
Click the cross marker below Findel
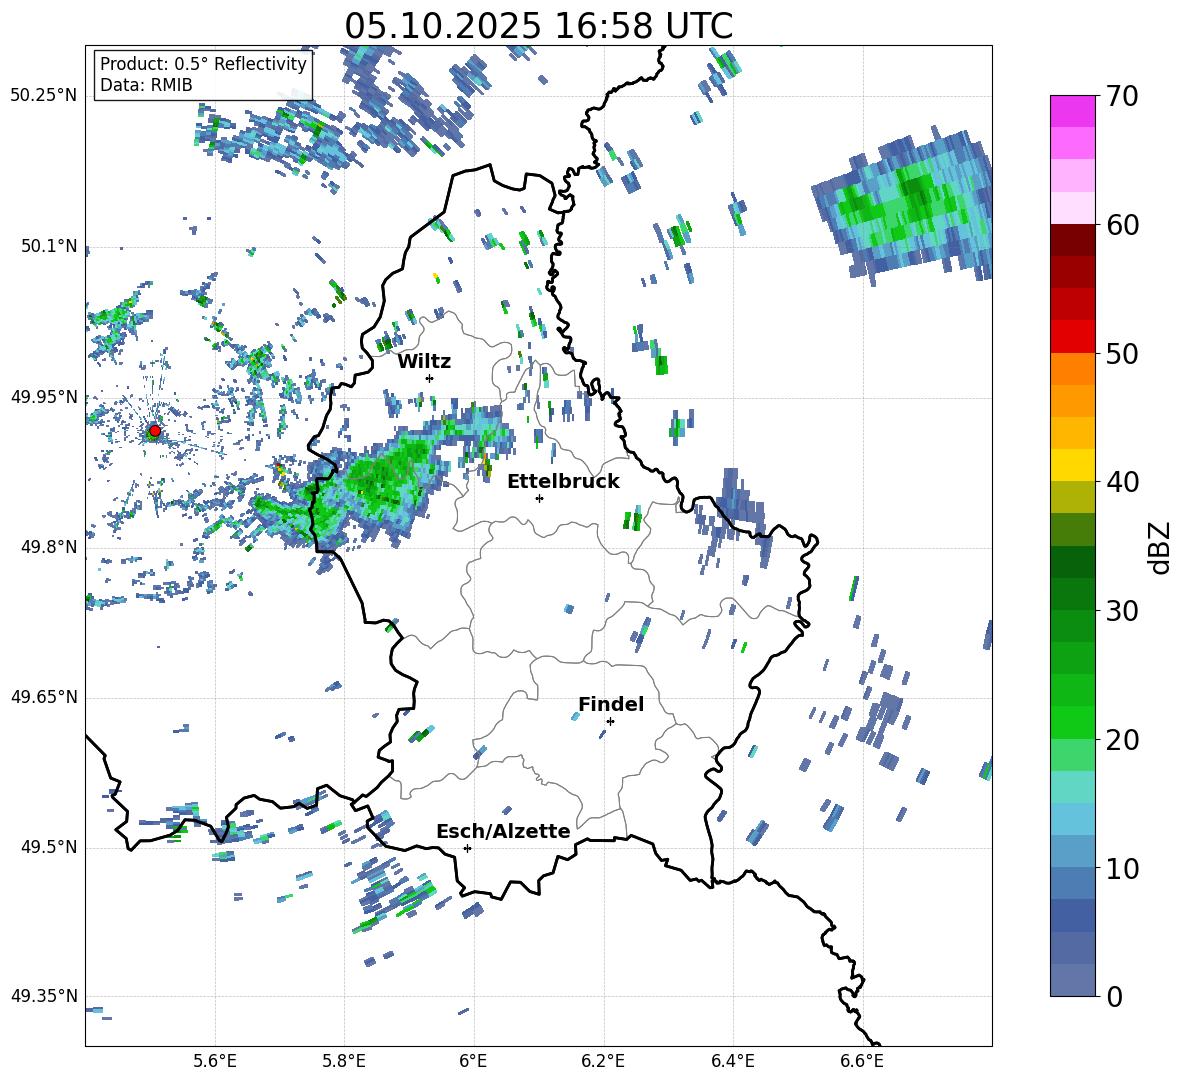tap(610, 722)
